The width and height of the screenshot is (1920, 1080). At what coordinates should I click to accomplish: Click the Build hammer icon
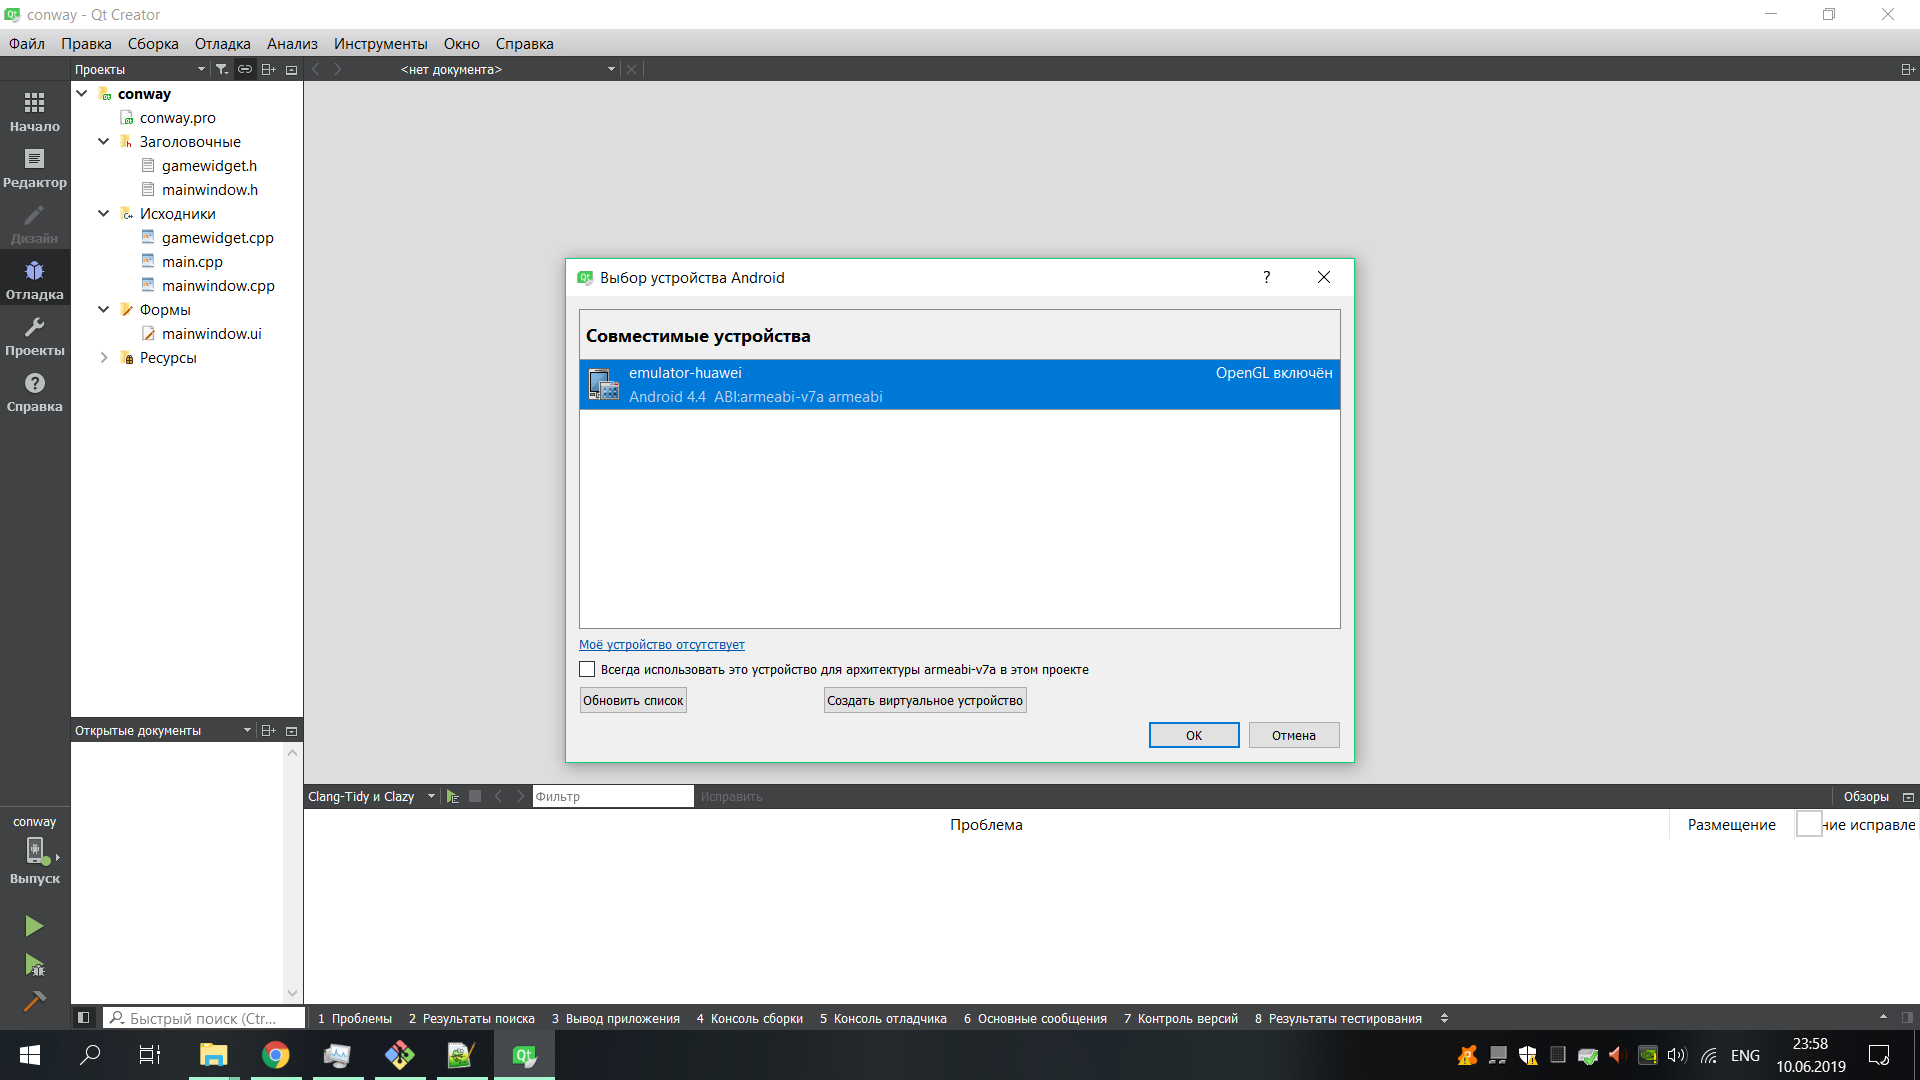[x=34, y=1001]
